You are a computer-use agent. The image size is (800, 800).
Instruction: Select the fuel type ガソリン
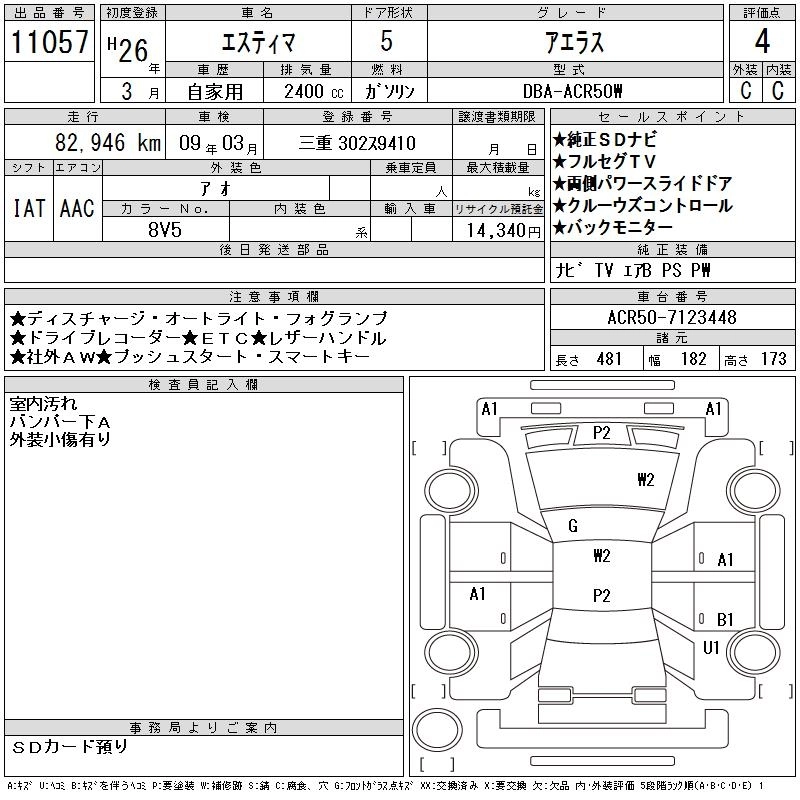(x=389, y=92)
